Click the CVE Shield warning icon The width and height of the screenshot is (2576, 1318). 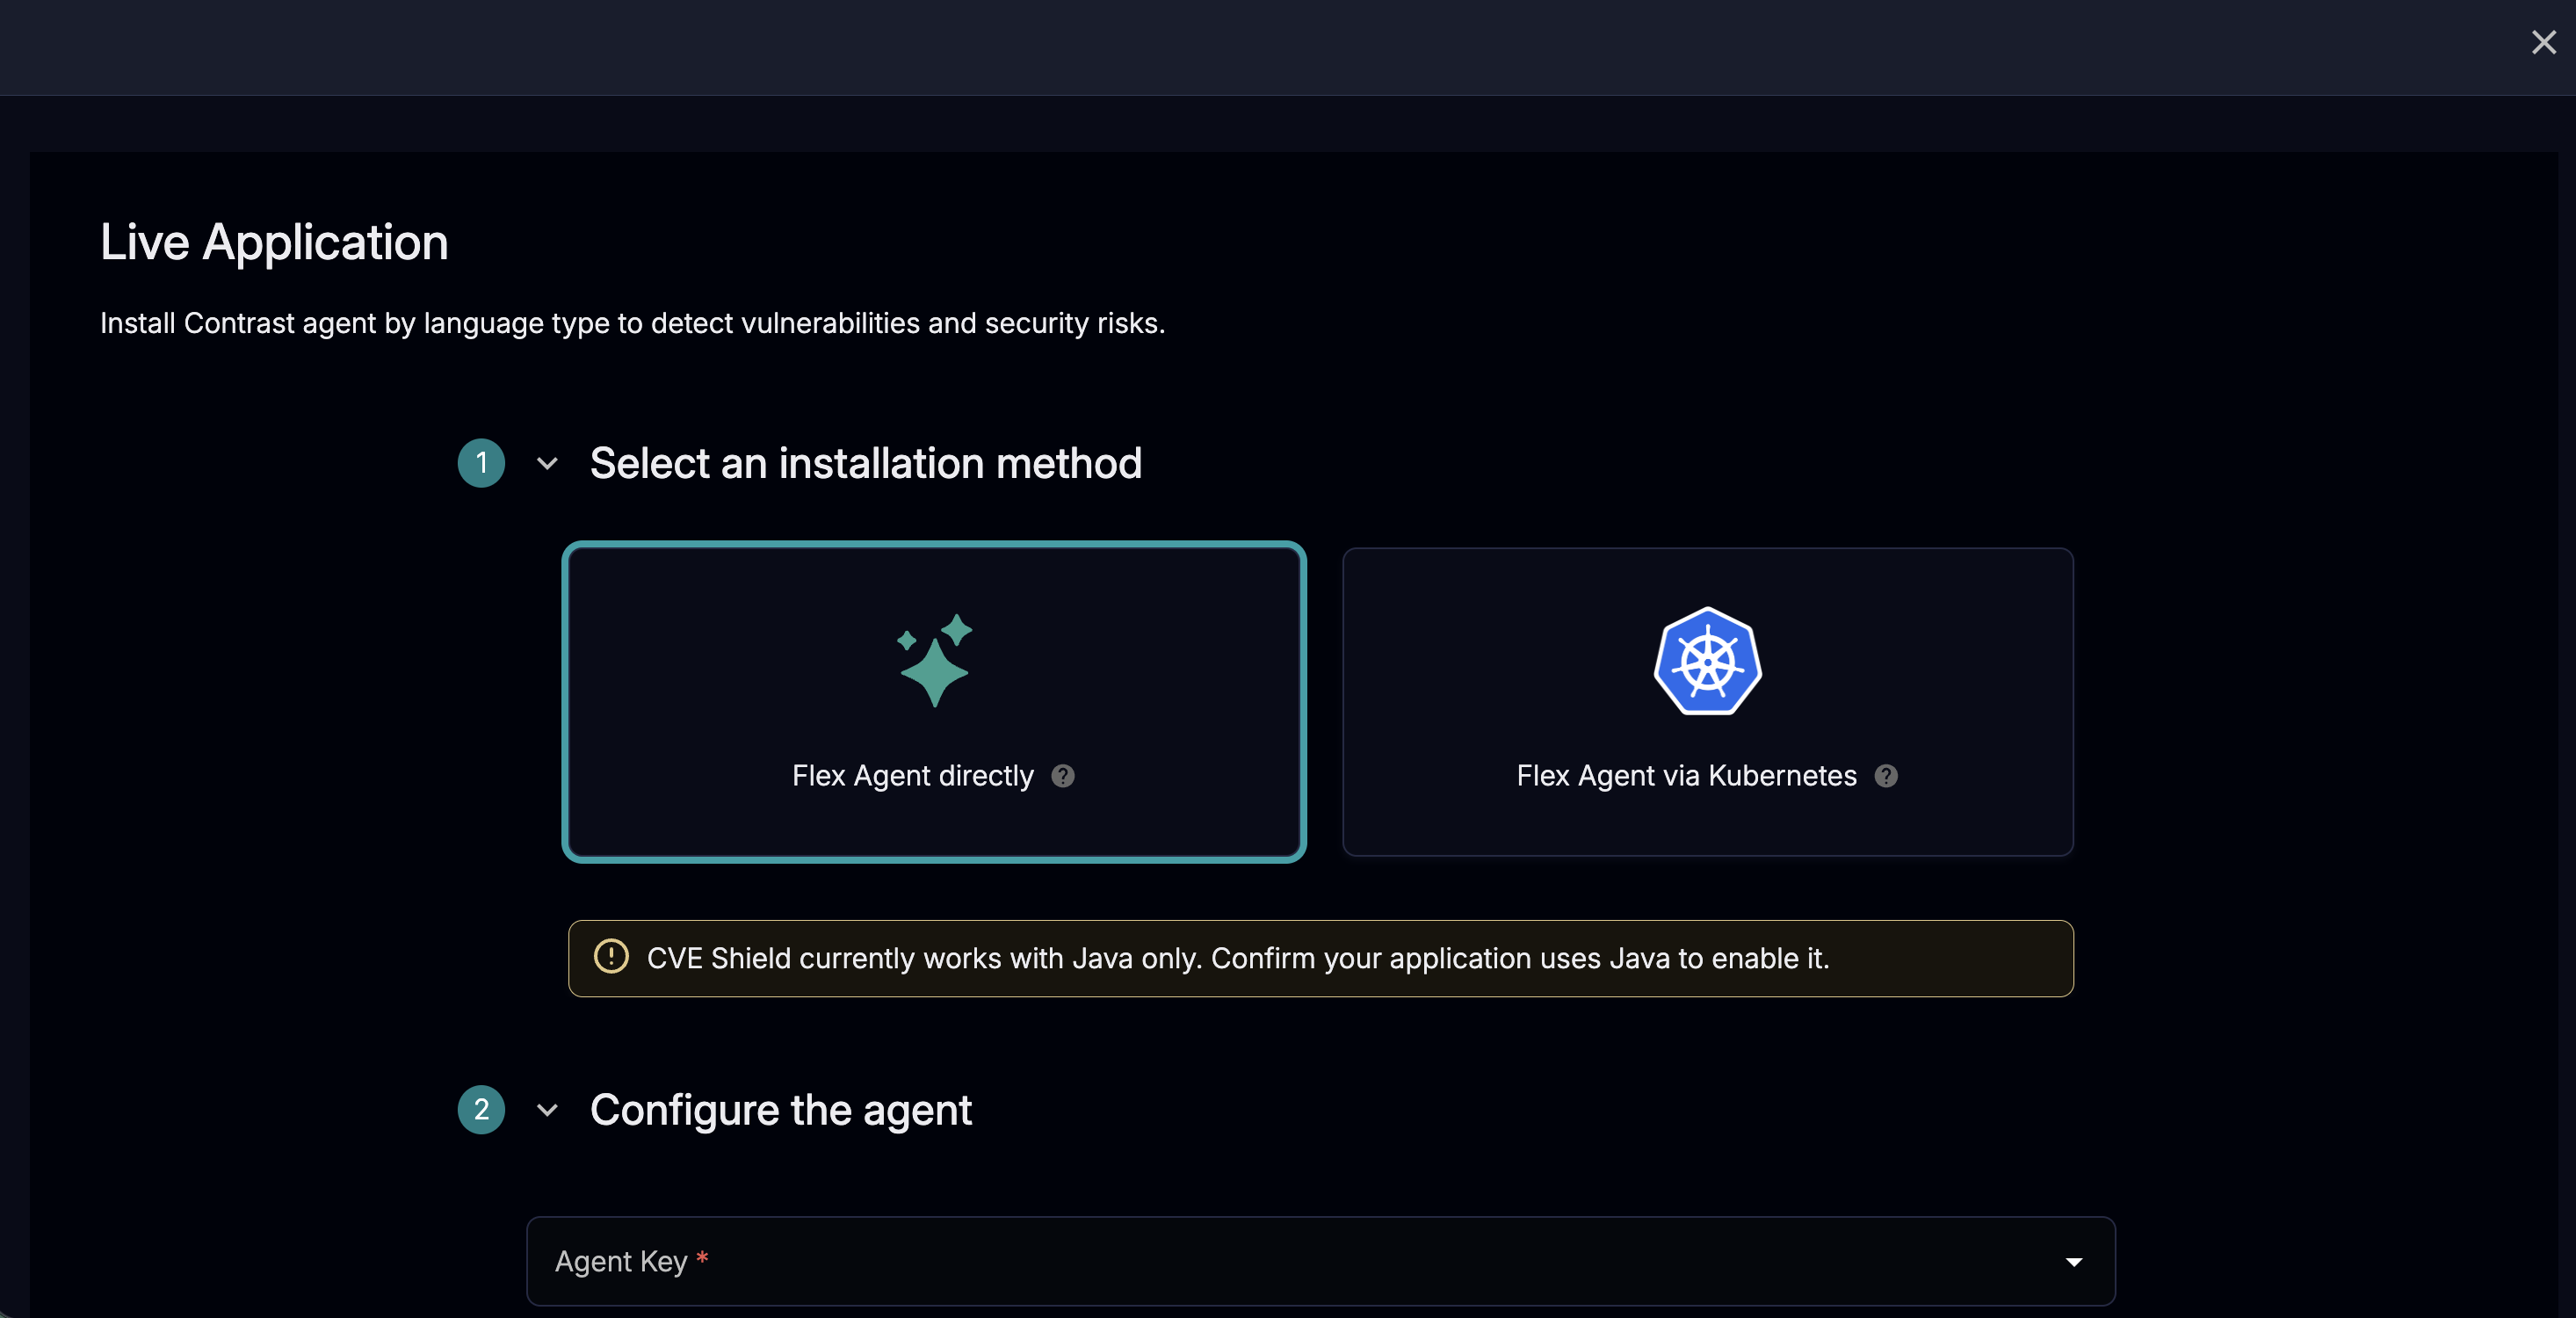(611, 957)
